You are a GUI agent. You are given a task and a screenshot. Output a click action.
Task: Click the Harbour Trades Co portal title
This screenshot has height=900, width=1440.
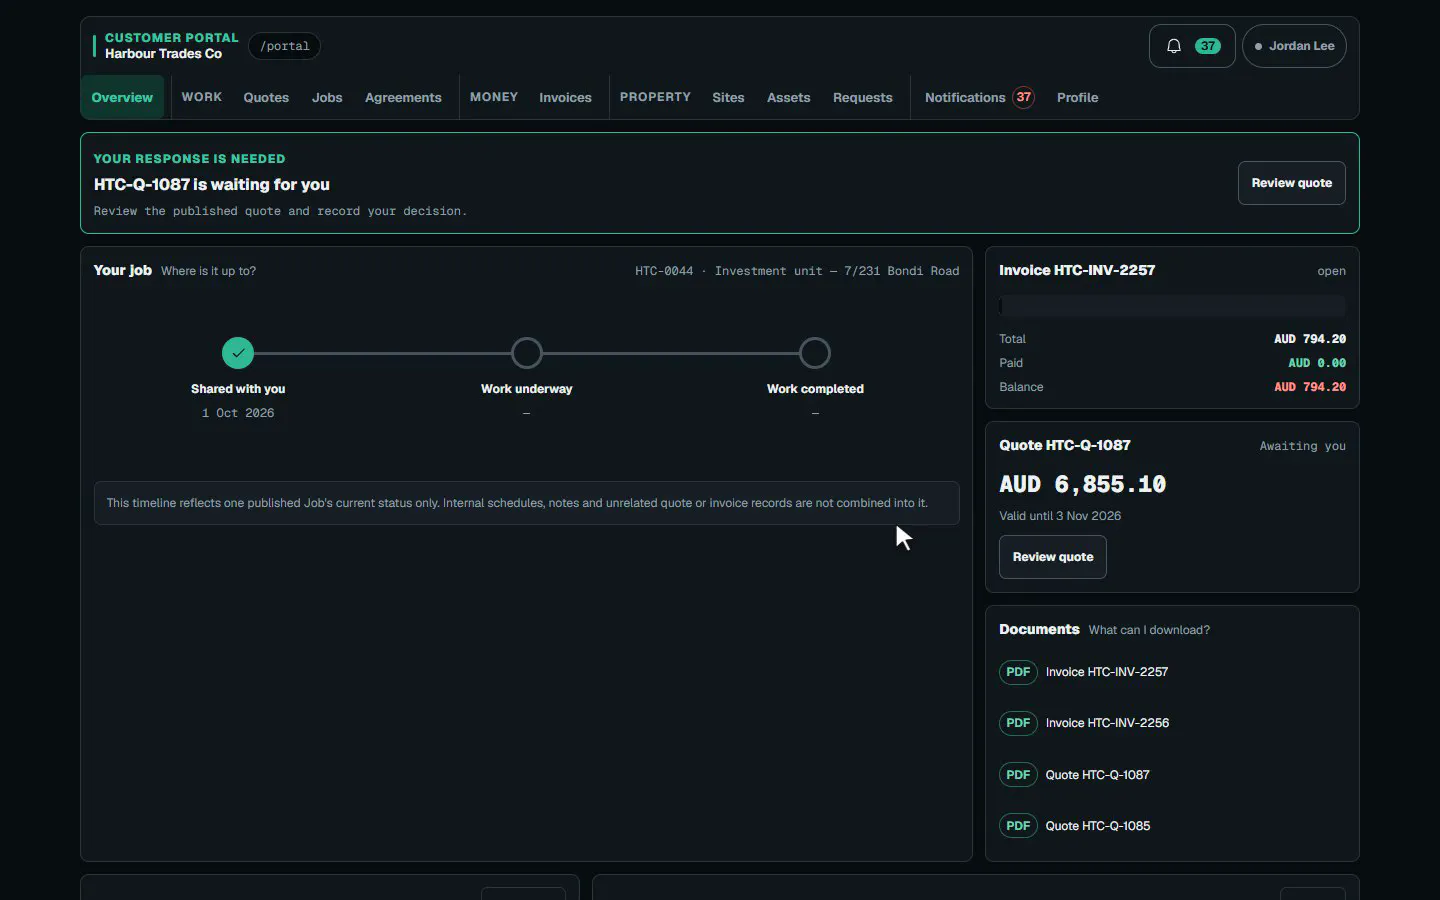(163, 54)
